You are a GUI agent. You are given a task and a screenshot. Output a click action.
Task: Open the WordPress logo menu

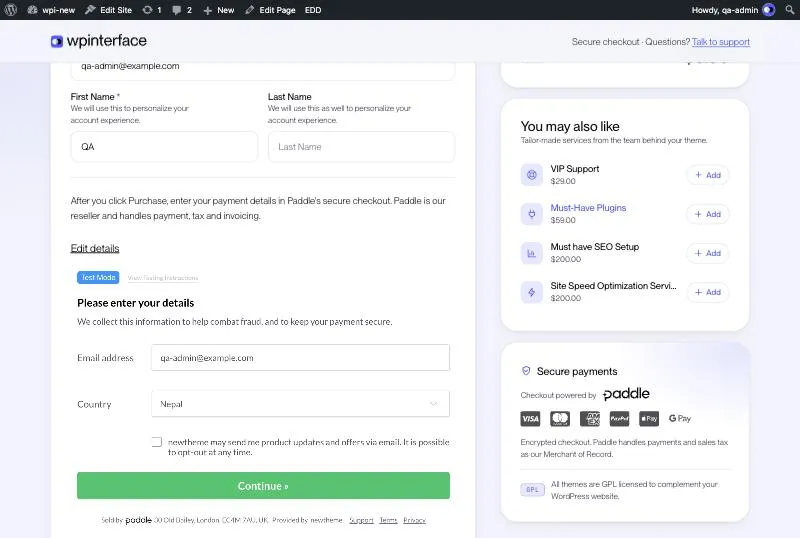(x=10, y=10)
